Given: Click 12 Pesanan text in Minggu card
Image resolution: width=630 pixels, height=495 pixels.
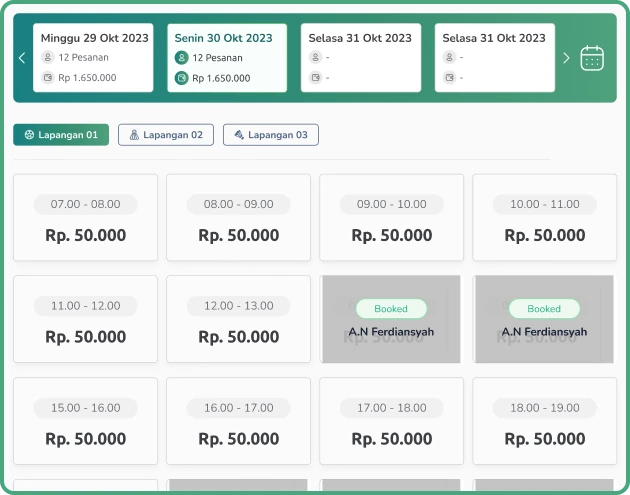Looking at the screenshot, I should (84, 57).
